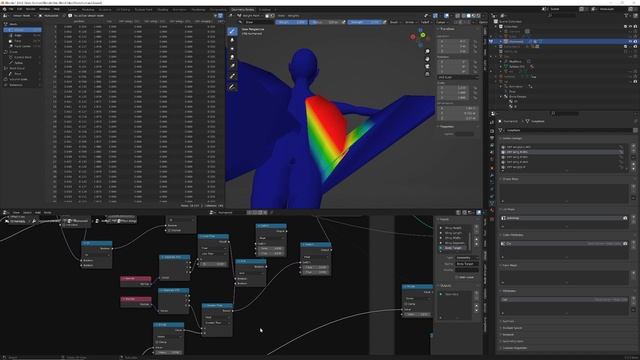Open the Tool properties tab

pos(492,122)
